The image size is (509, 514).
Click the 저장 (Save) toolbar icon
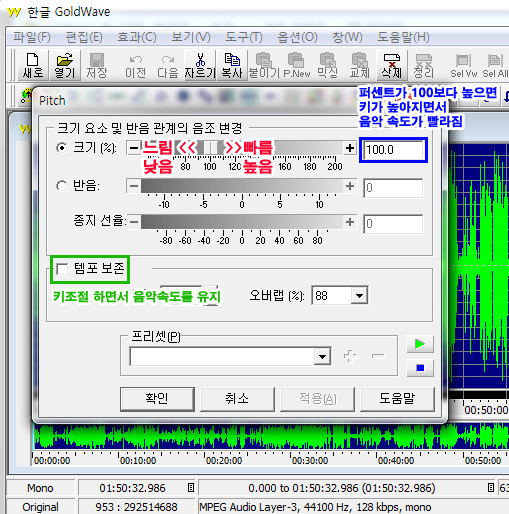(x=97, y=65)
